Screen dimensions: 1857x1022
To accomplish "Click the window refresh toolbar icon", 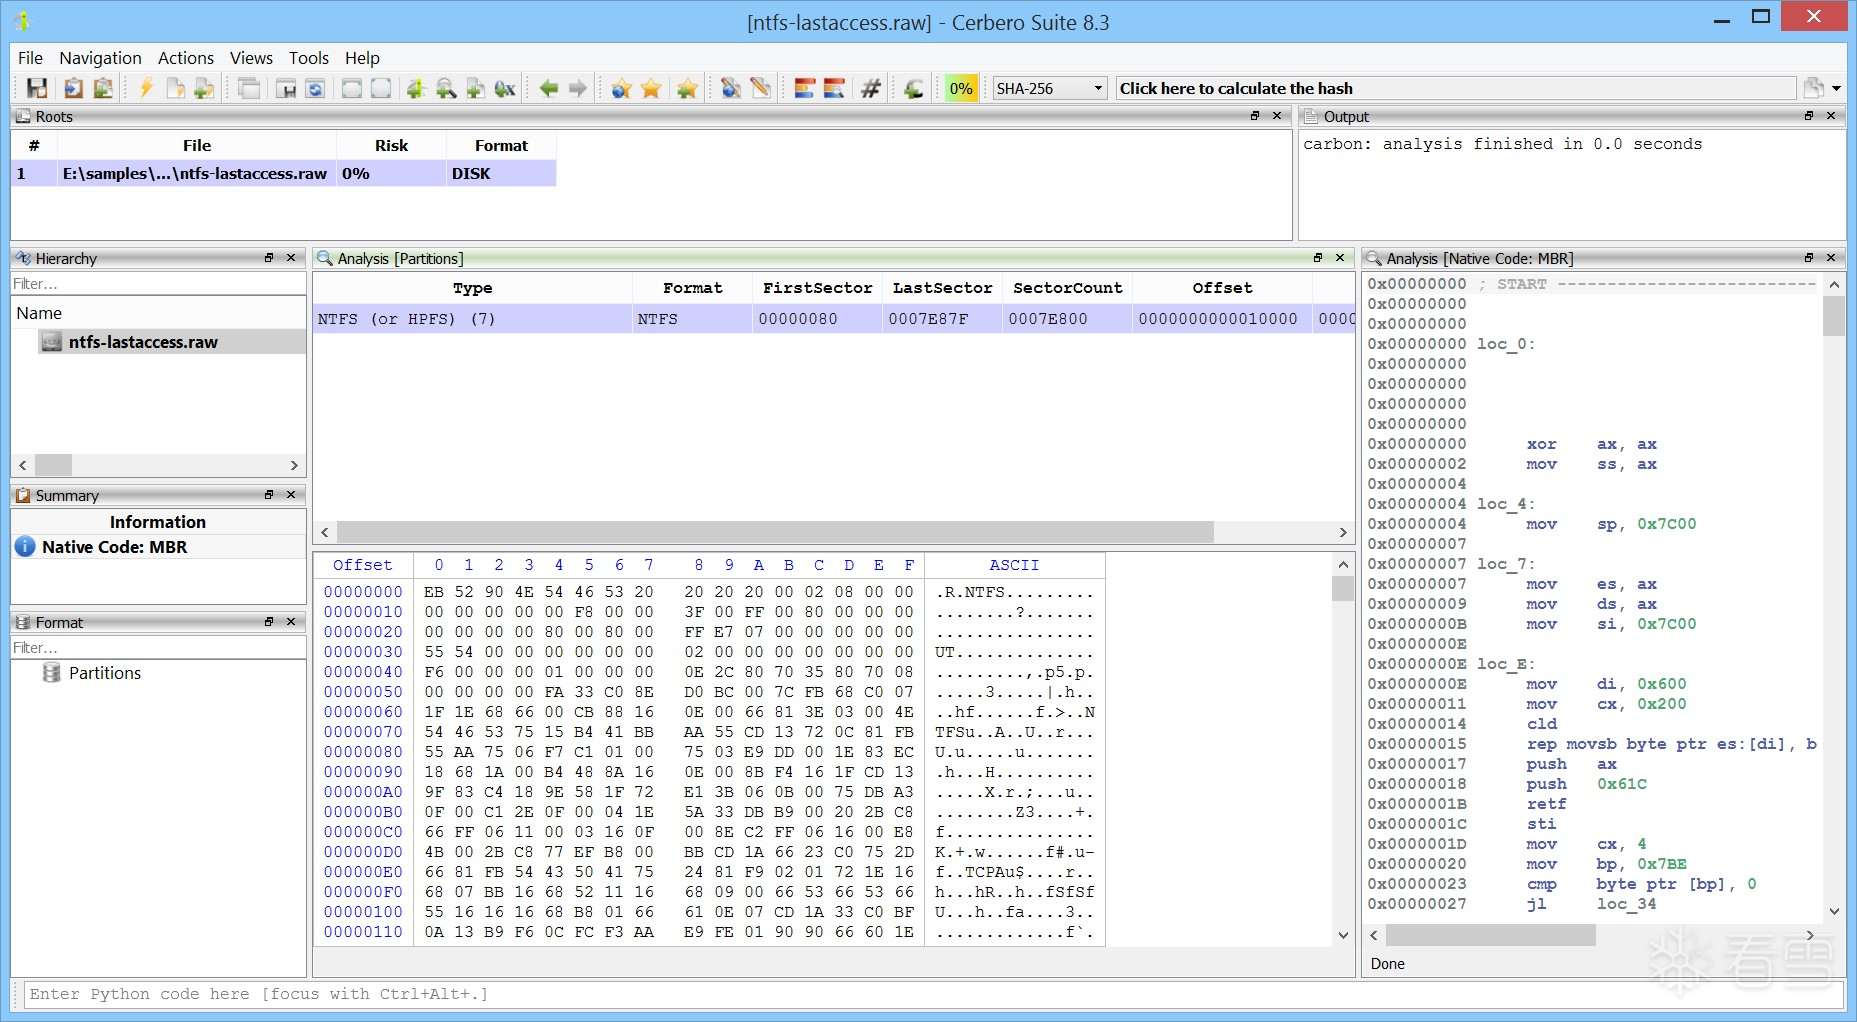I will point(315,88).
